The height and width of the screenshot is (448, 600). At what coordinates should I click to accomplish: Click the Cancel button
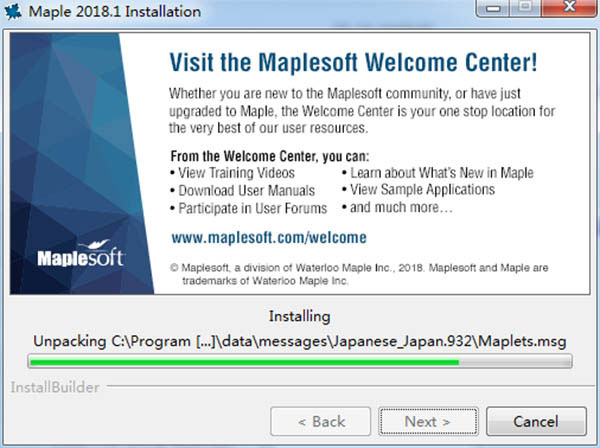tap(536, 421)
